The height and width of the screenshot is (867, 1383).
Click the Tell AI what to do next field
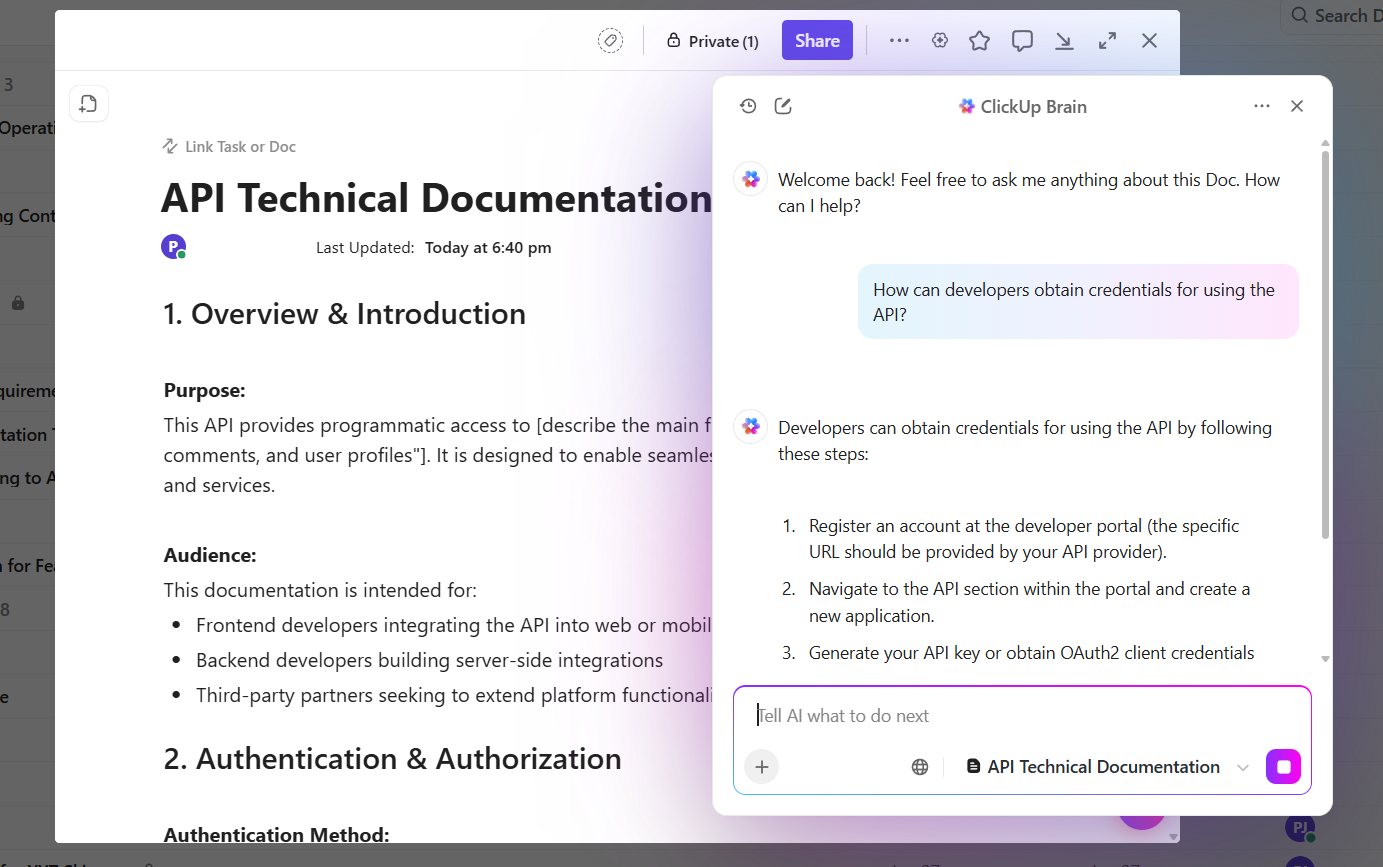coord(1000,715)
